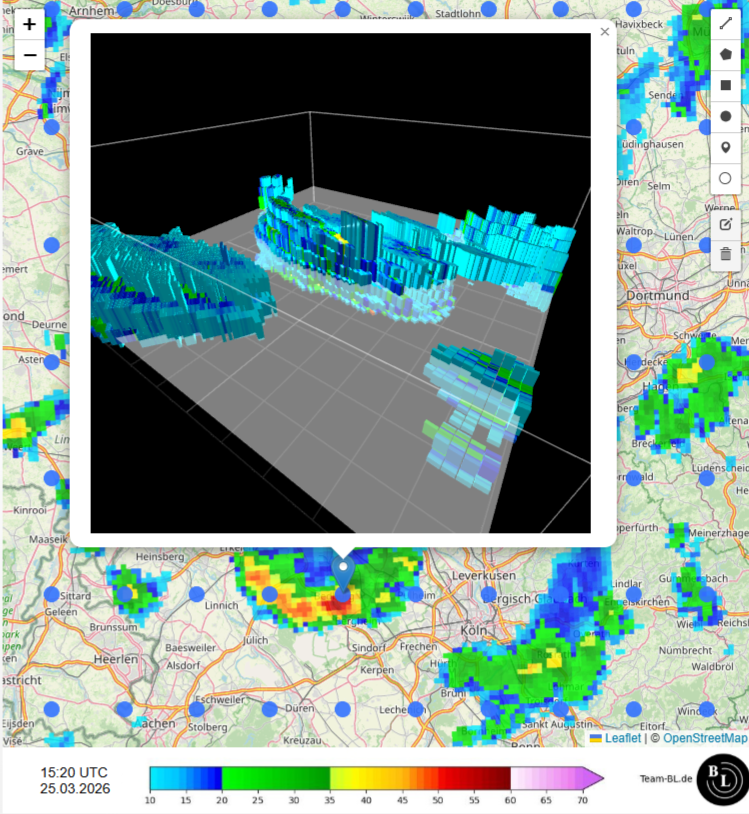749x814 pixels.
Task: Click the Brunssum town label
Action: click(x=113, y=627)
